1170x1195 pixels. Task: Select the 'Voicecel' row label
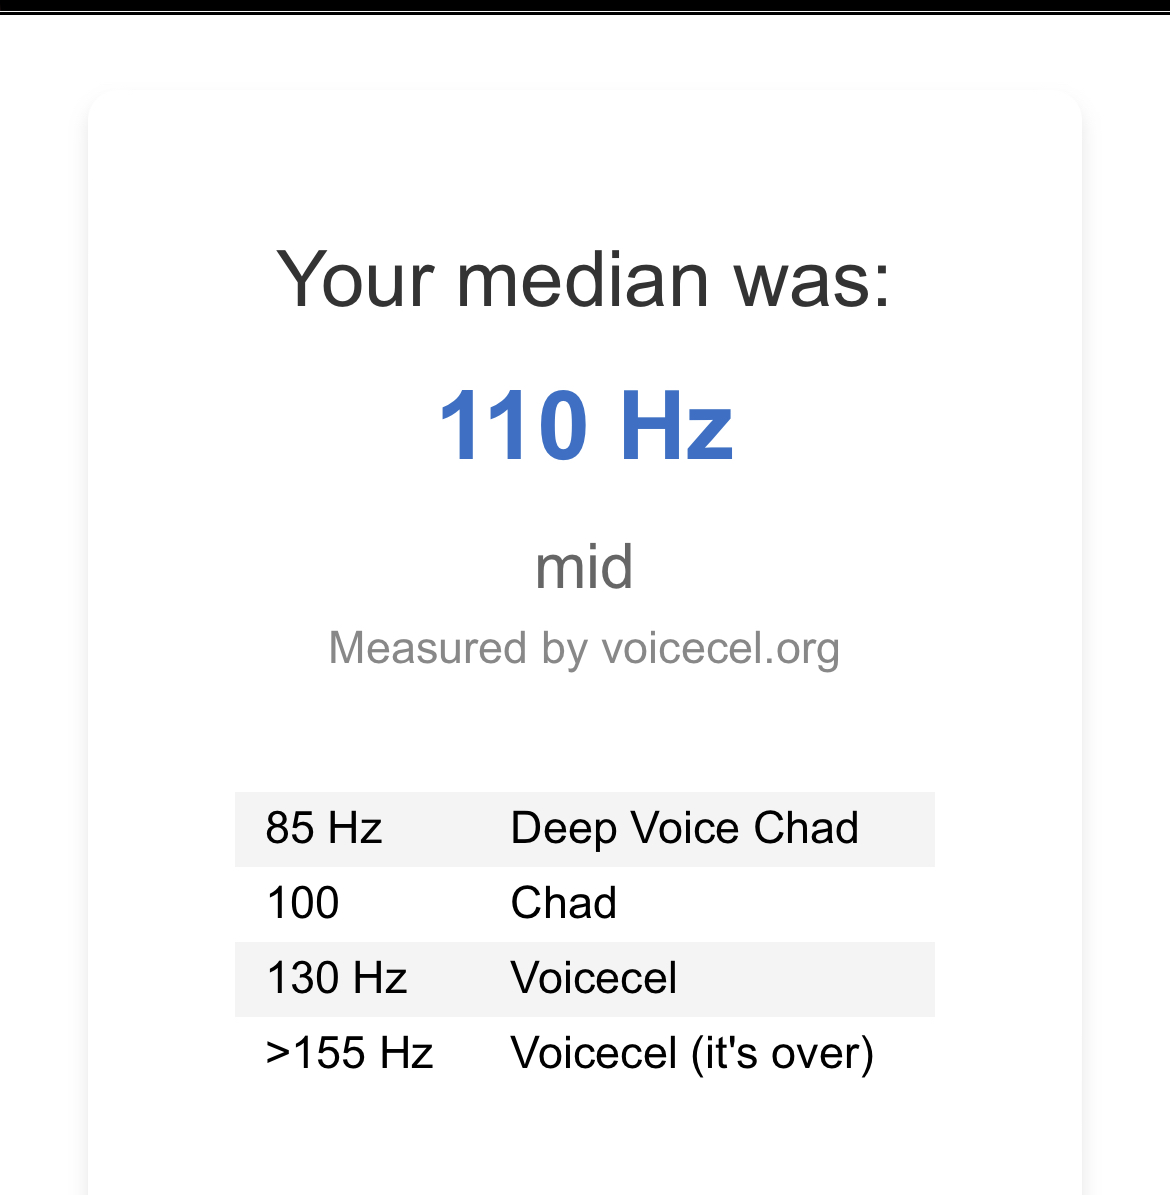tap(594, 978)
